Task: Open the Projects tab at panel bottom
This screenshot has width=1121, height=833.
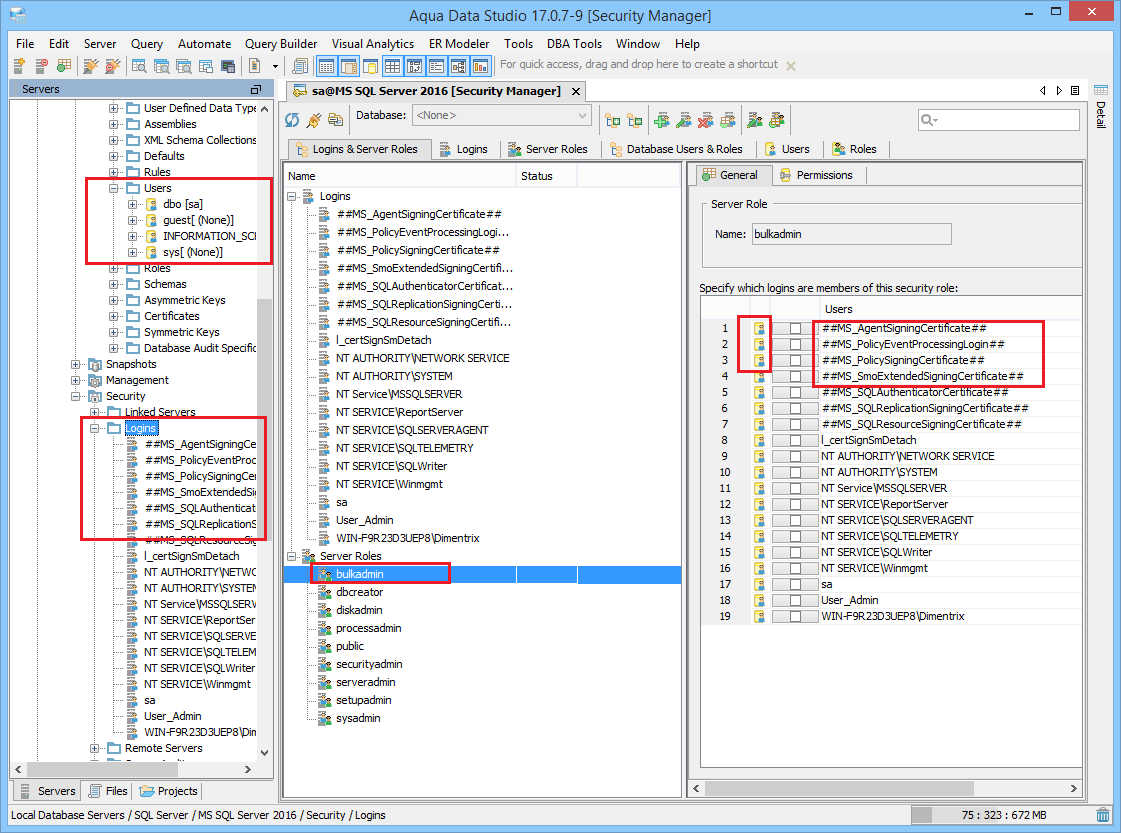Action: [169, 791]
